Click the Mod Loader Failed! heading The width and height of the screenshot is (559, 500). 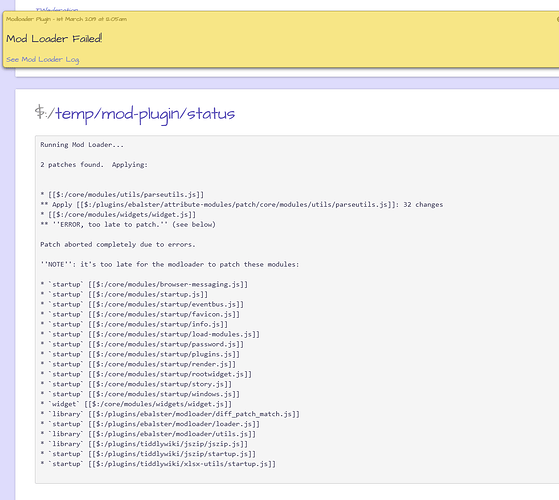click(54, 38)
